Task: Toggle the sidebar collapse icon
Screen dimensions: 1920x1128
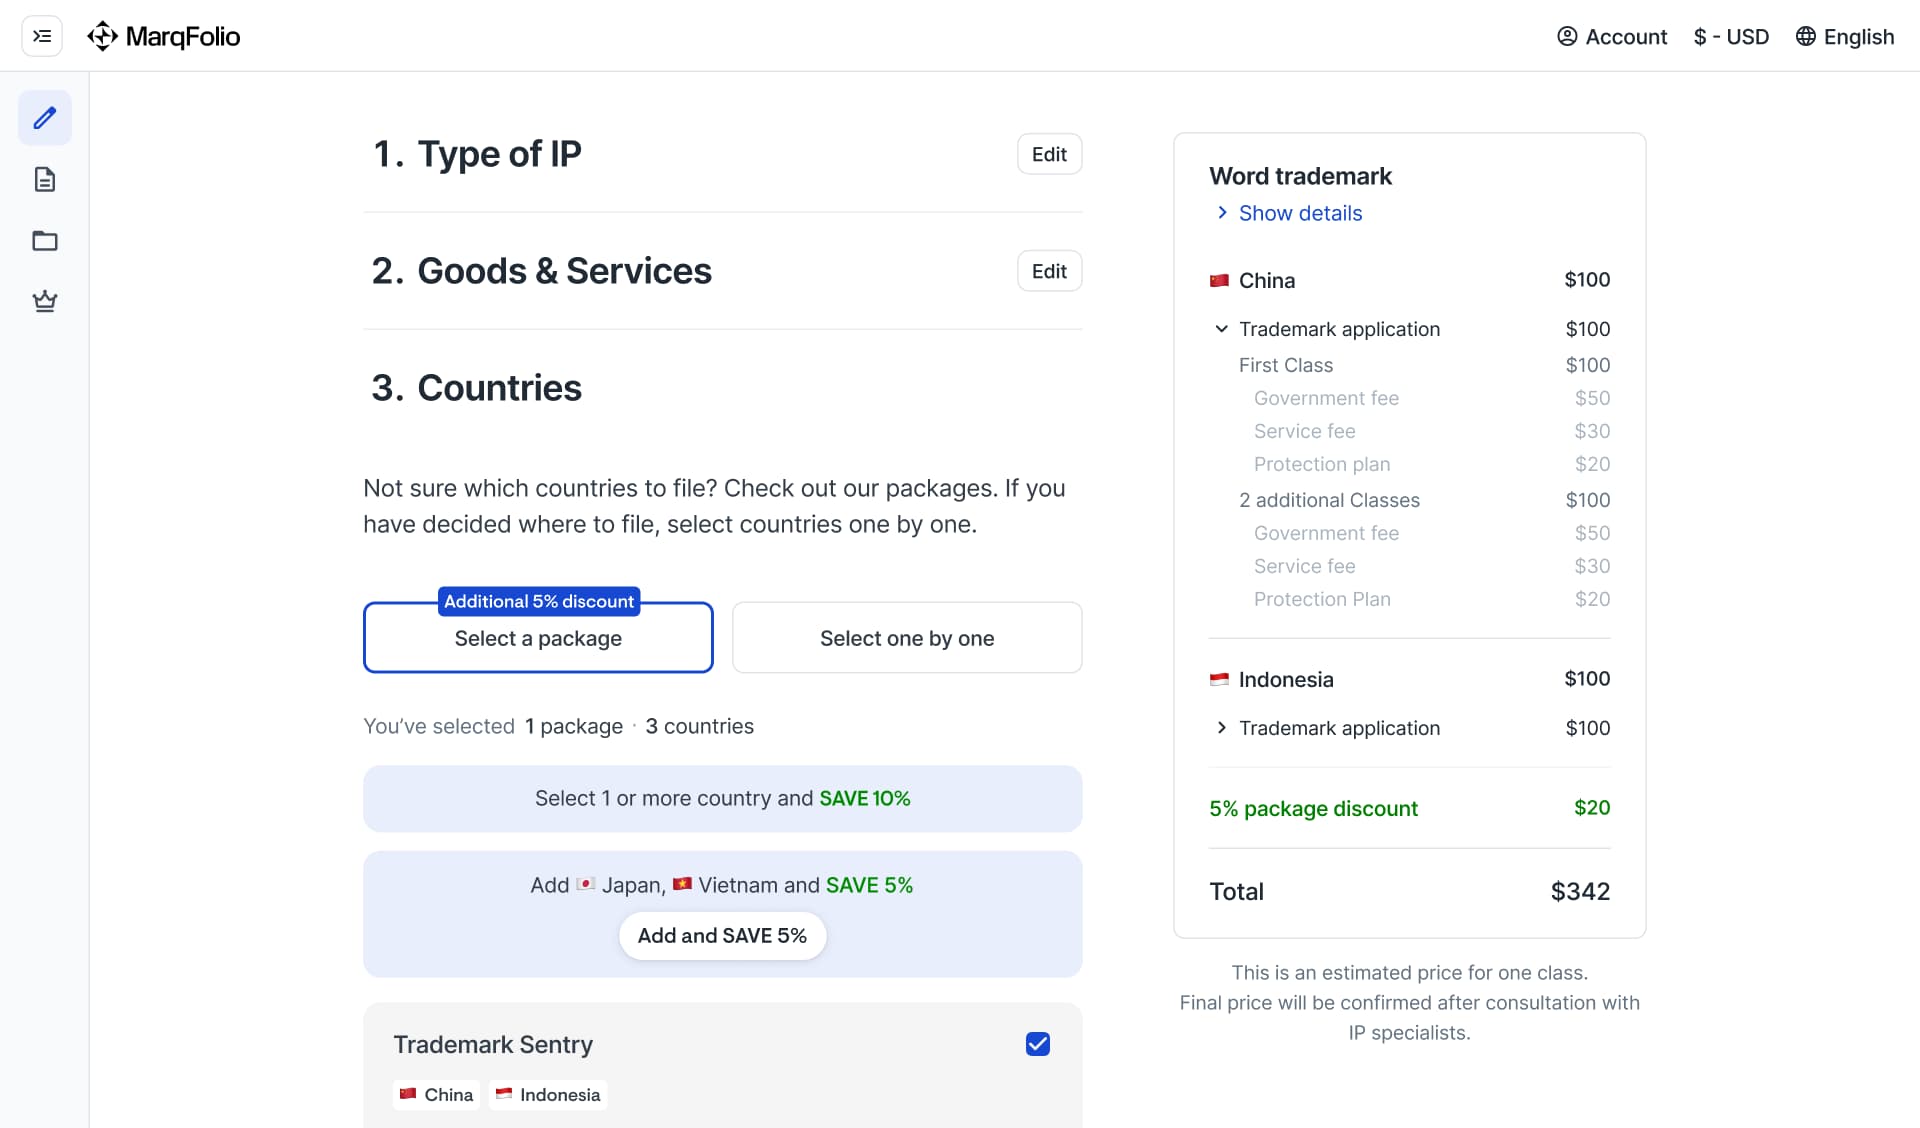Action: click(x=42, y=36)
